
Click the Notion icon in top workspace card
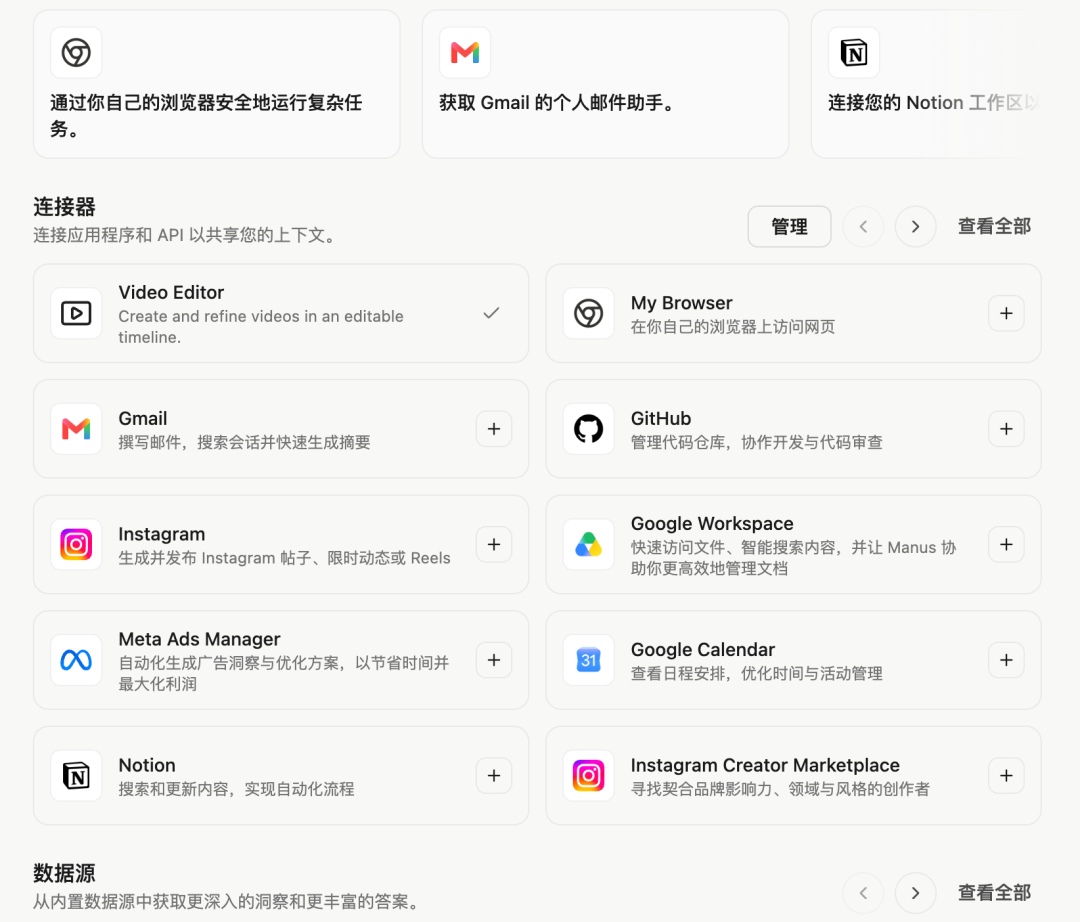coord(854,52)
